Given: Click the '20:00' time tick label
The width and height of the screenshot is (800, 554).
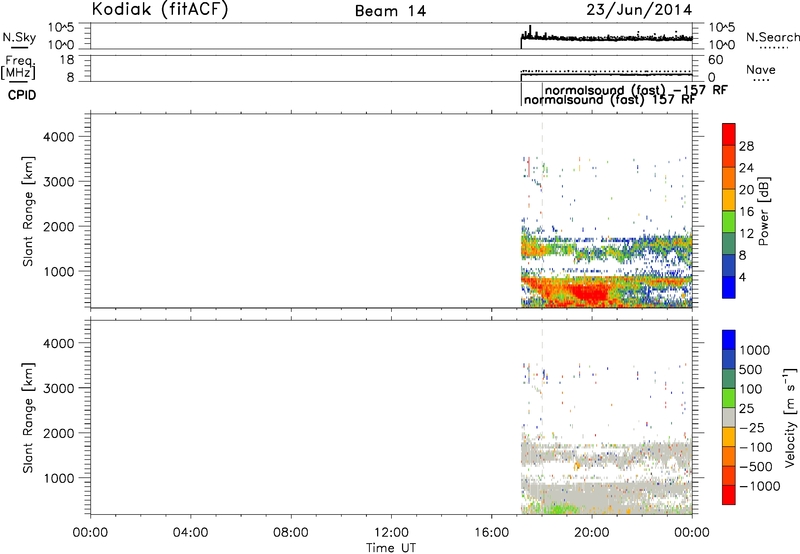Looking at the screenshot, I should tap(592, 533).
